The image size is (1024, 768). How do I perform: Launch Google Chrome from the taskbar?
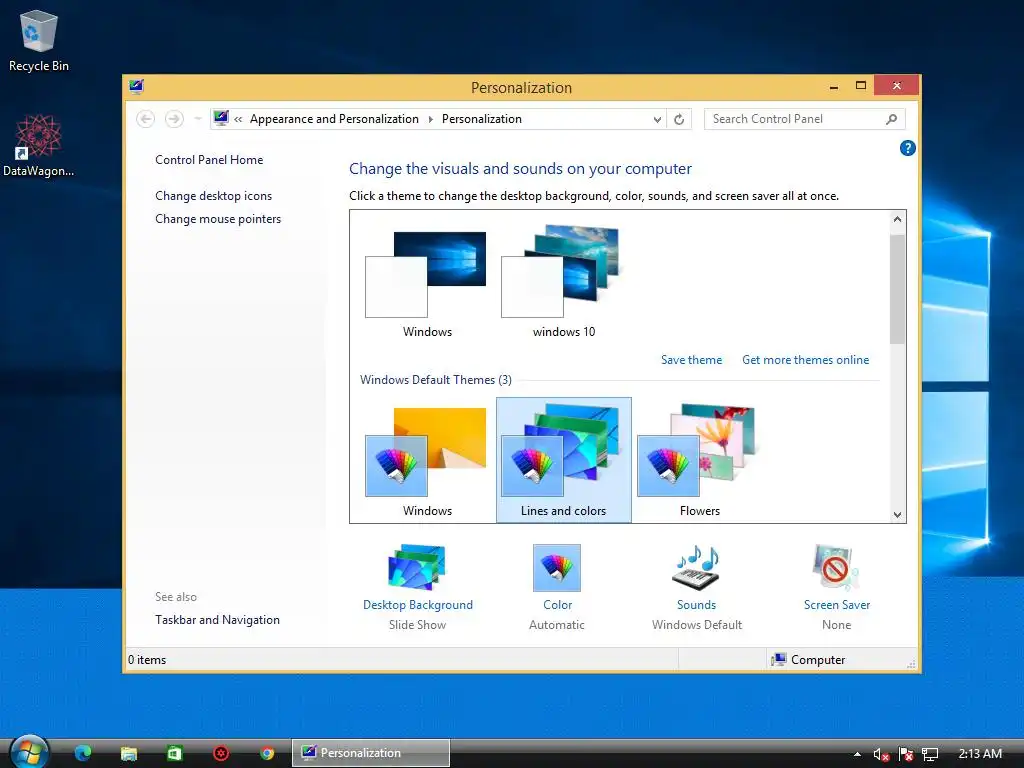(x=266, y=753)
